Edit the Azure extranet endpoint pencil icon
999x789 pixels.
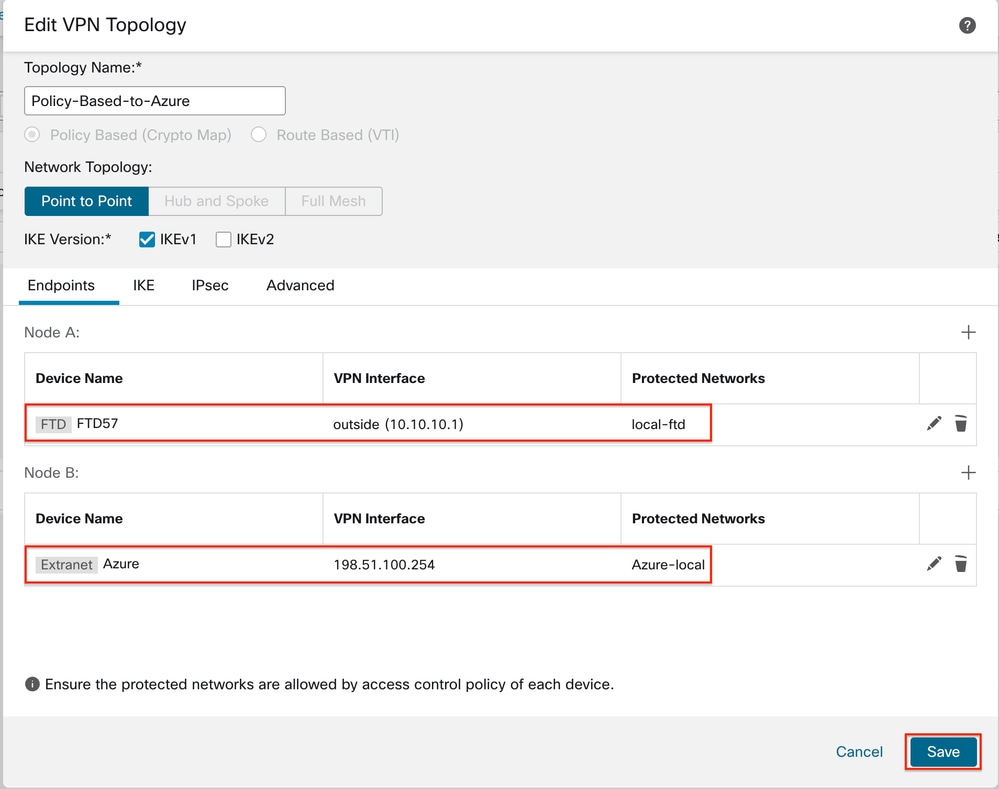pos(934,563)
